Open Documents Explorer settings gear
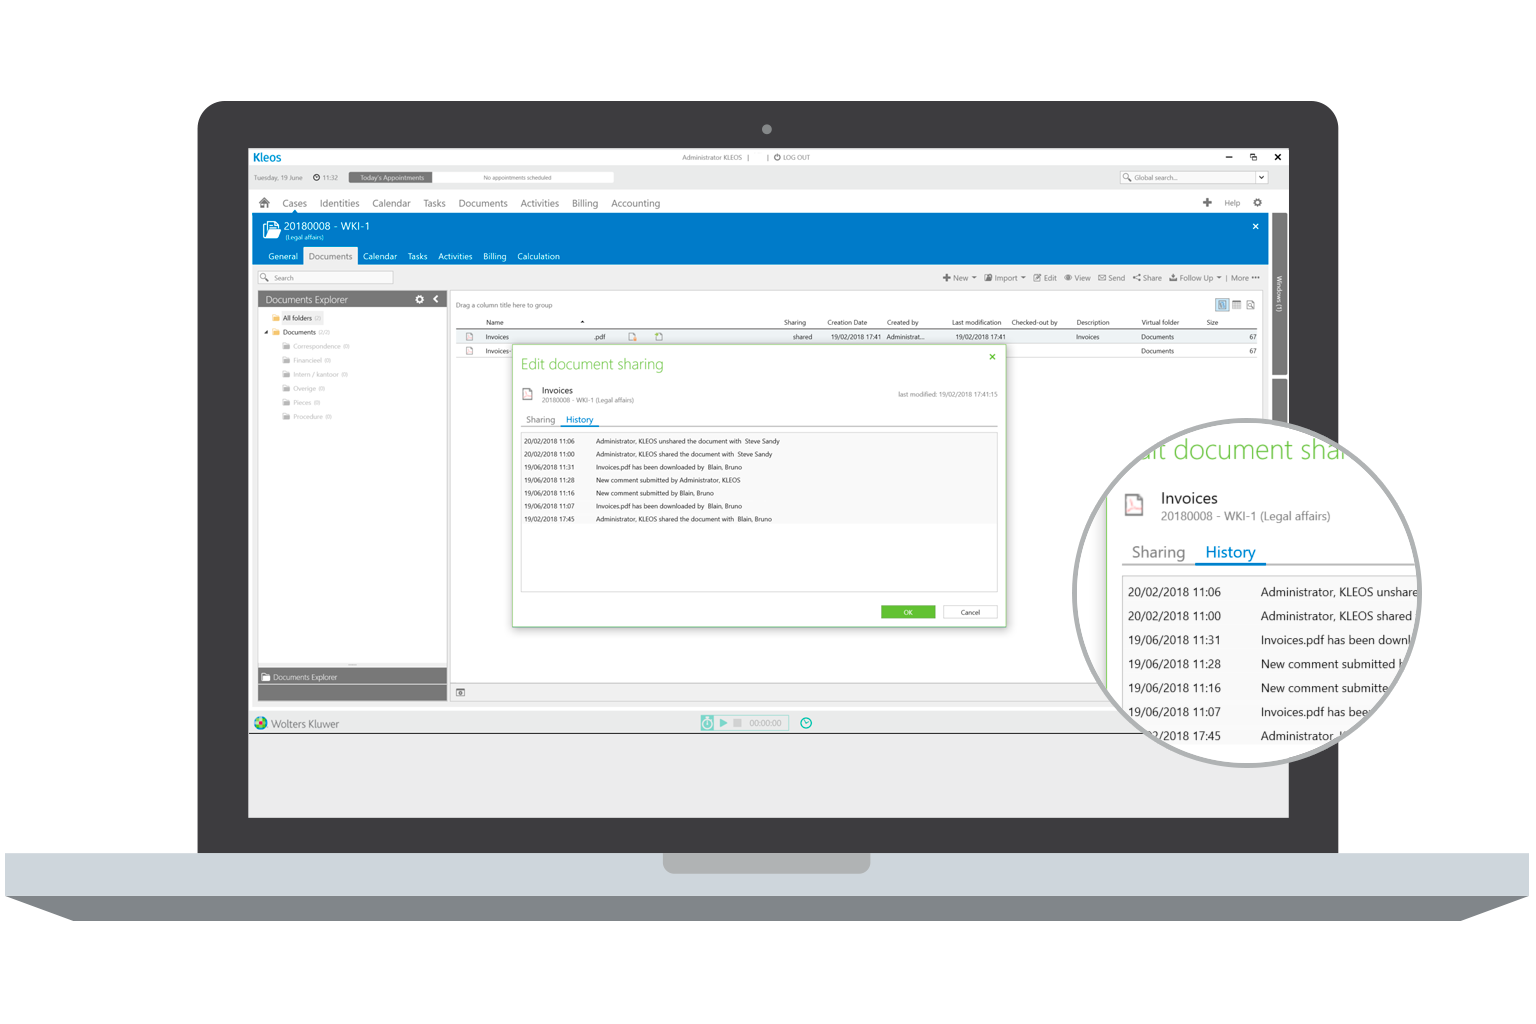Viewport: 1536px width, 1024px height. (x=420, y=298)
